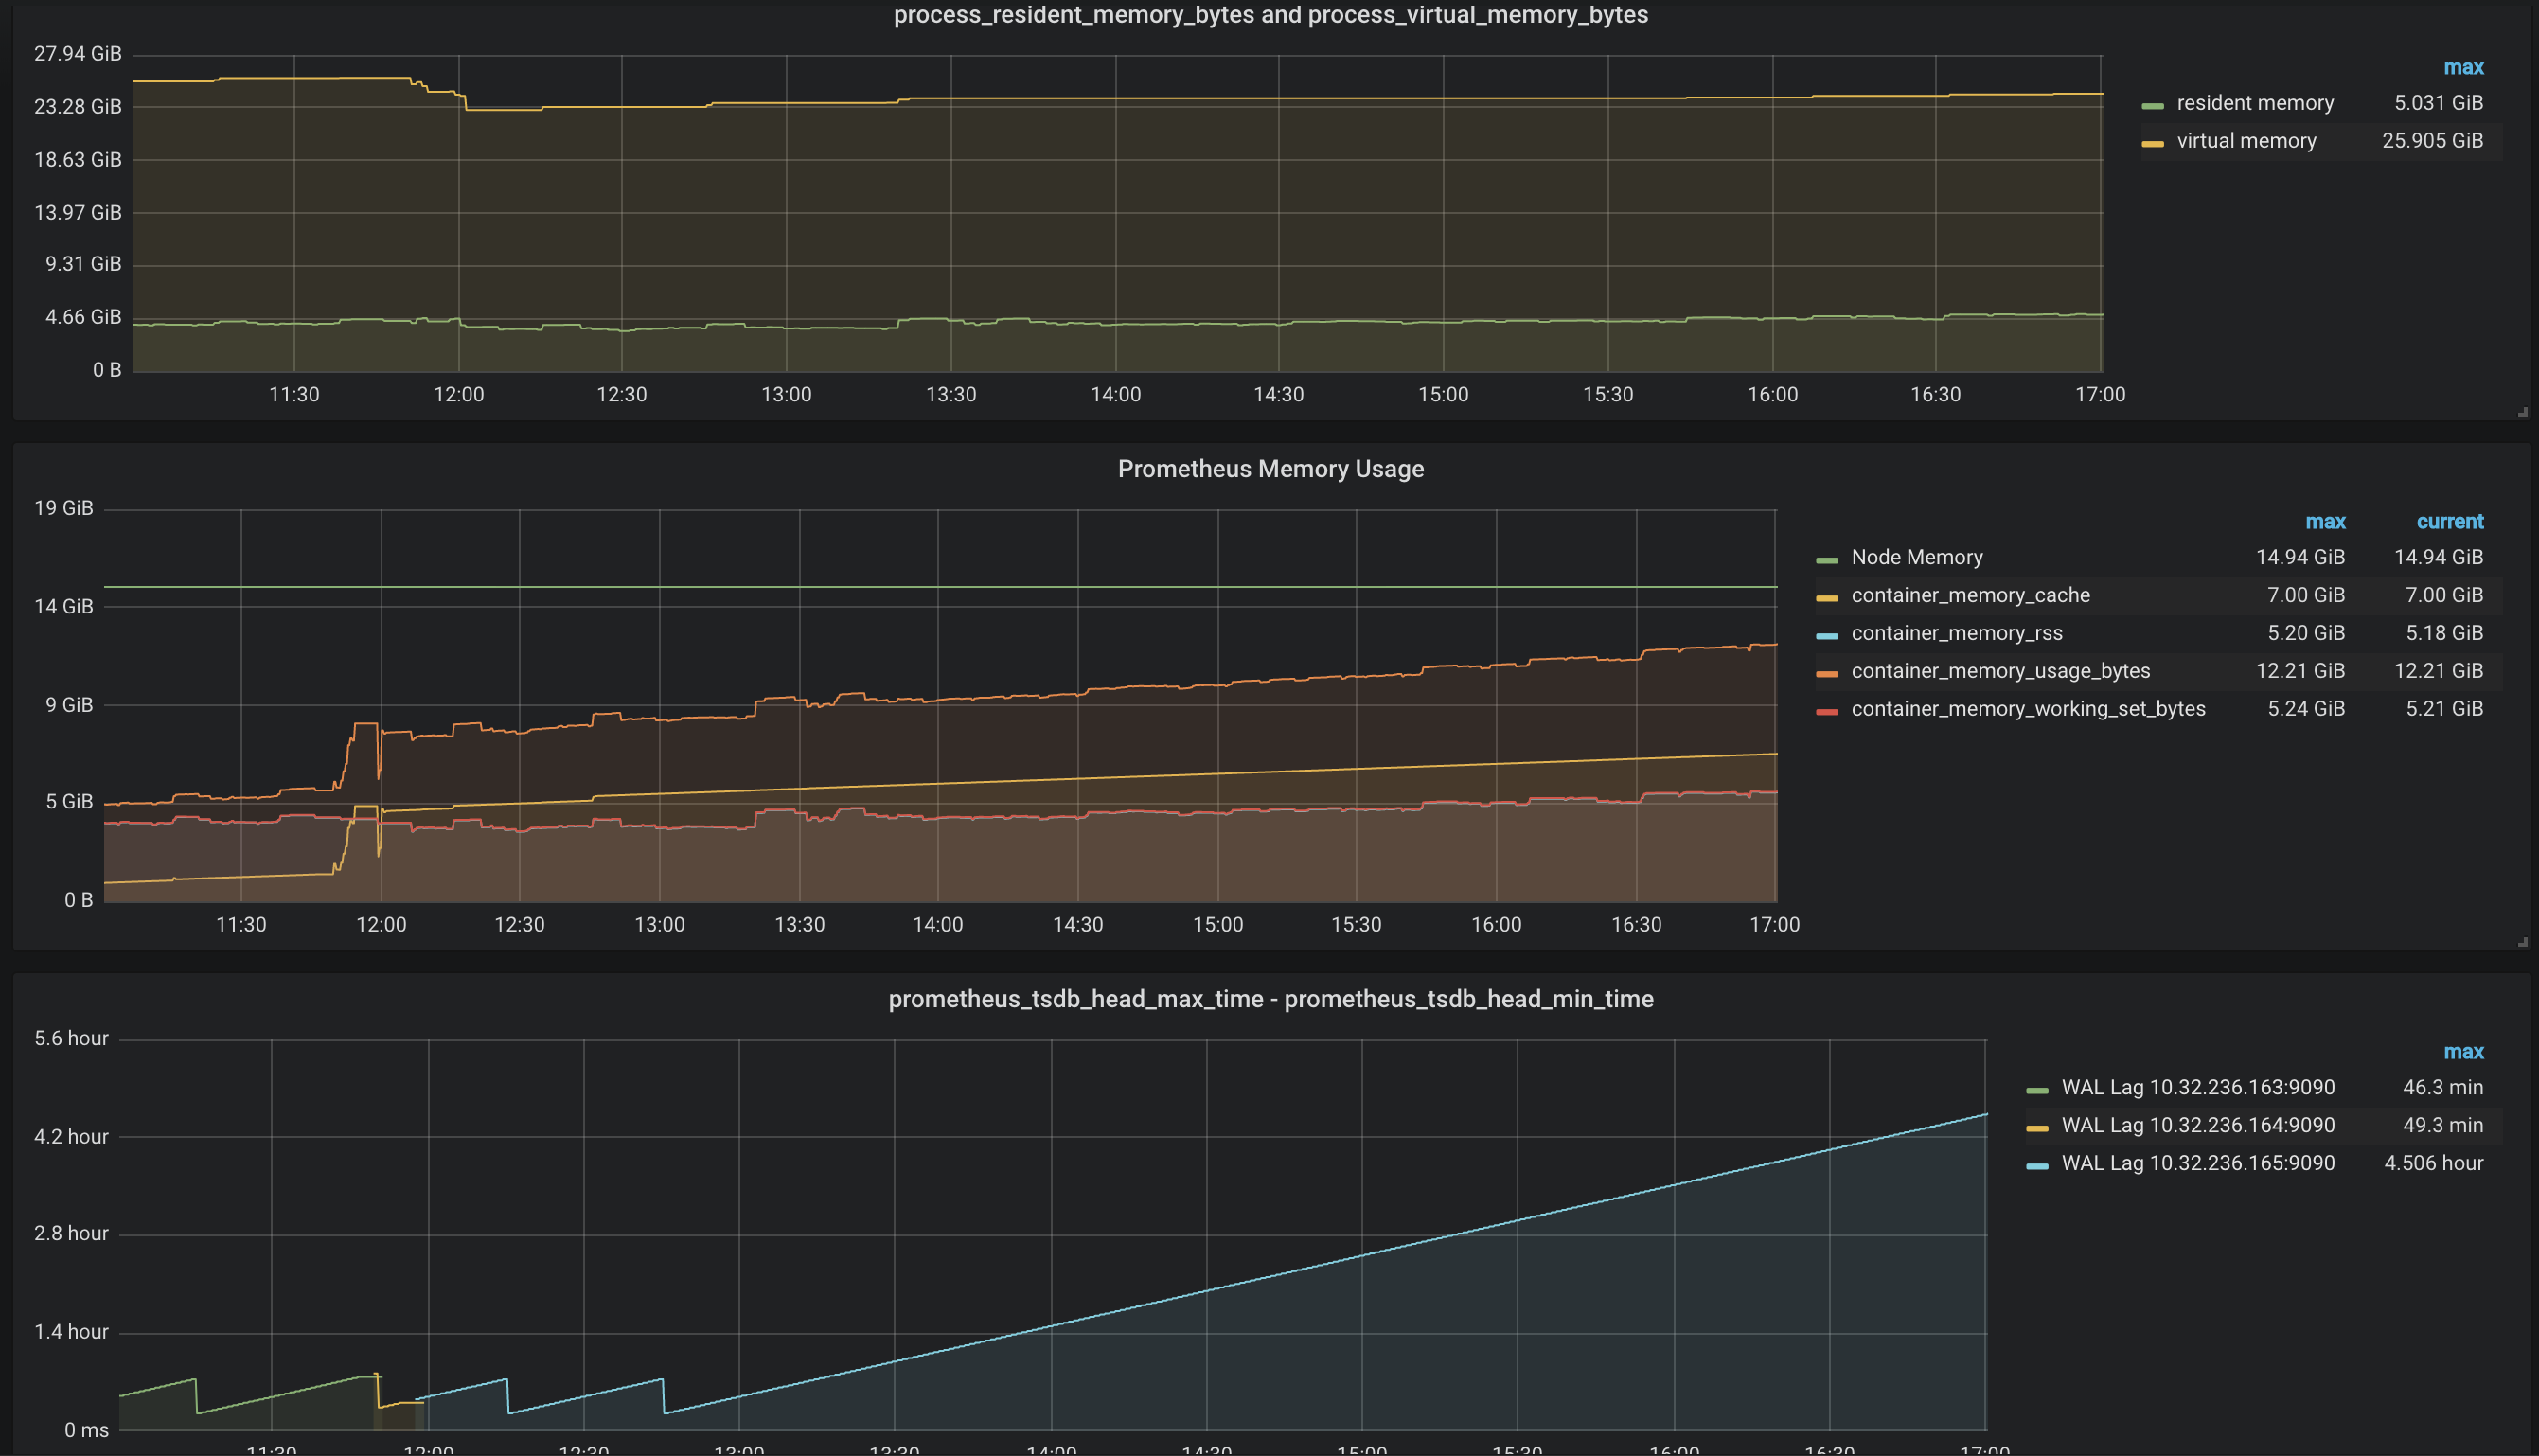
Task: Open color picker for container_memory_cache swatch
Action: coord(1827,598)
